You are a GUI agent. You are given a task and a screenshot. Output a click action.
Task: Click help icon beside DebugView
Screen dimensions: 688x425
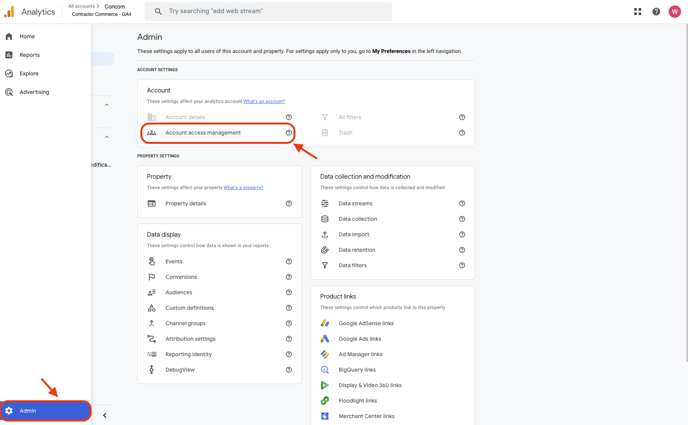pos(289,370)
